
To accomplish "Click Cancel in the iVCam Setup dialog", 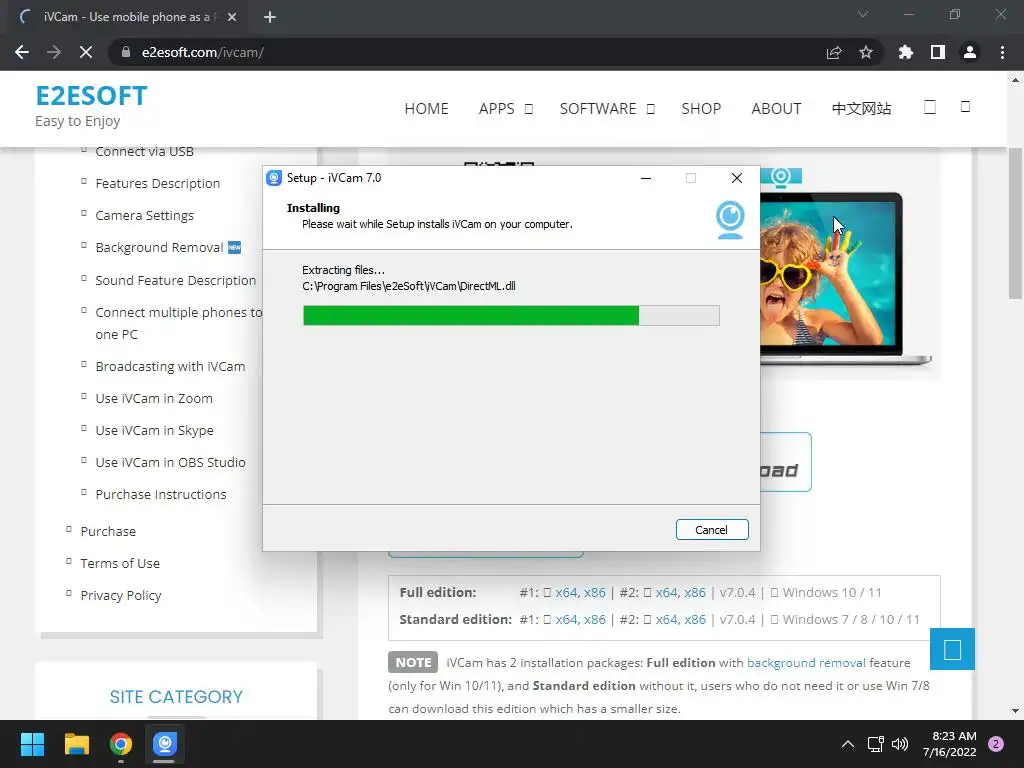I will tap(712, 530).
